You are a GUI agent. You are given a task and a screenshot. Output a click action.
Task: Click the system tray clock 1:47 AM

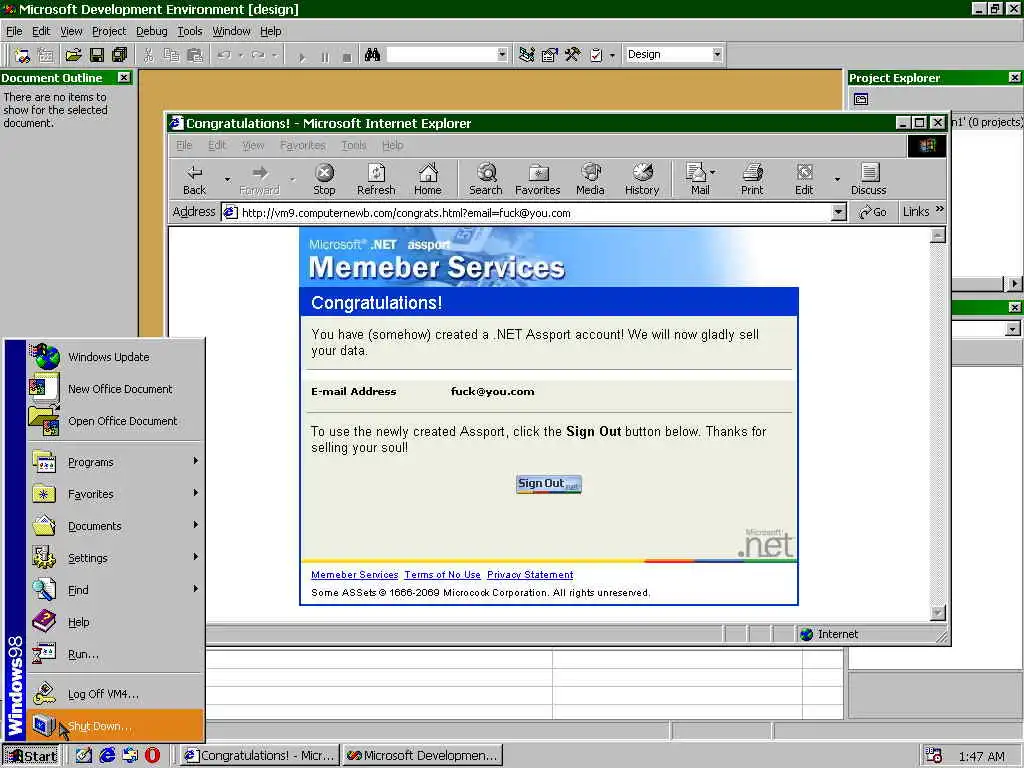click(x=981, y=756)
